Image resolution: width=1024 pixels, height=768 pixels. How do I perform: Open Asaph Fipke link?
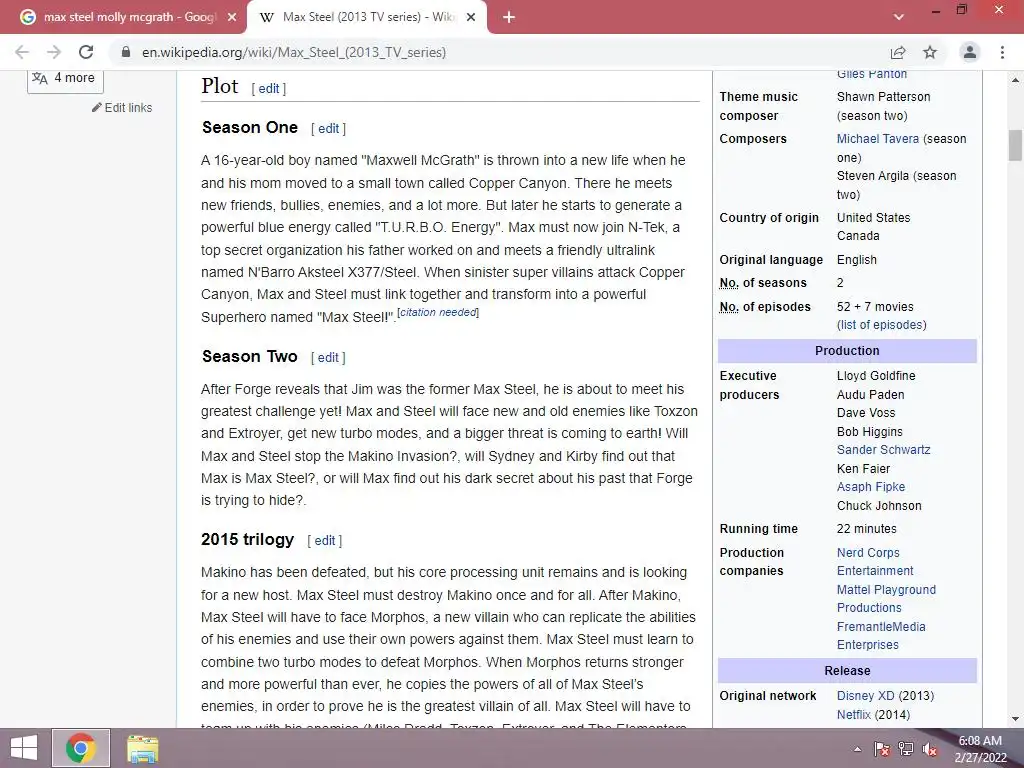(871, 487)
